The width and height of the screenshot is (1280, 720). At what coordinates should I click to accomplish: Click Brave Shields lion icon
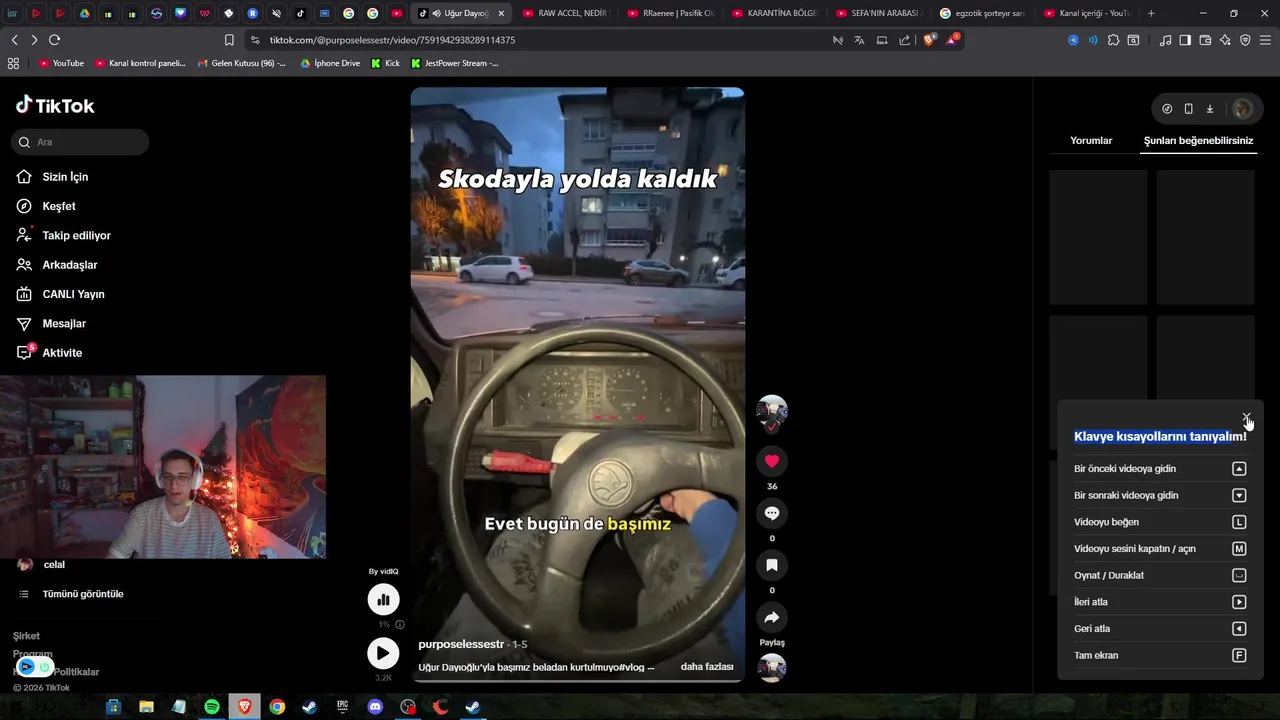coord(929,40)
